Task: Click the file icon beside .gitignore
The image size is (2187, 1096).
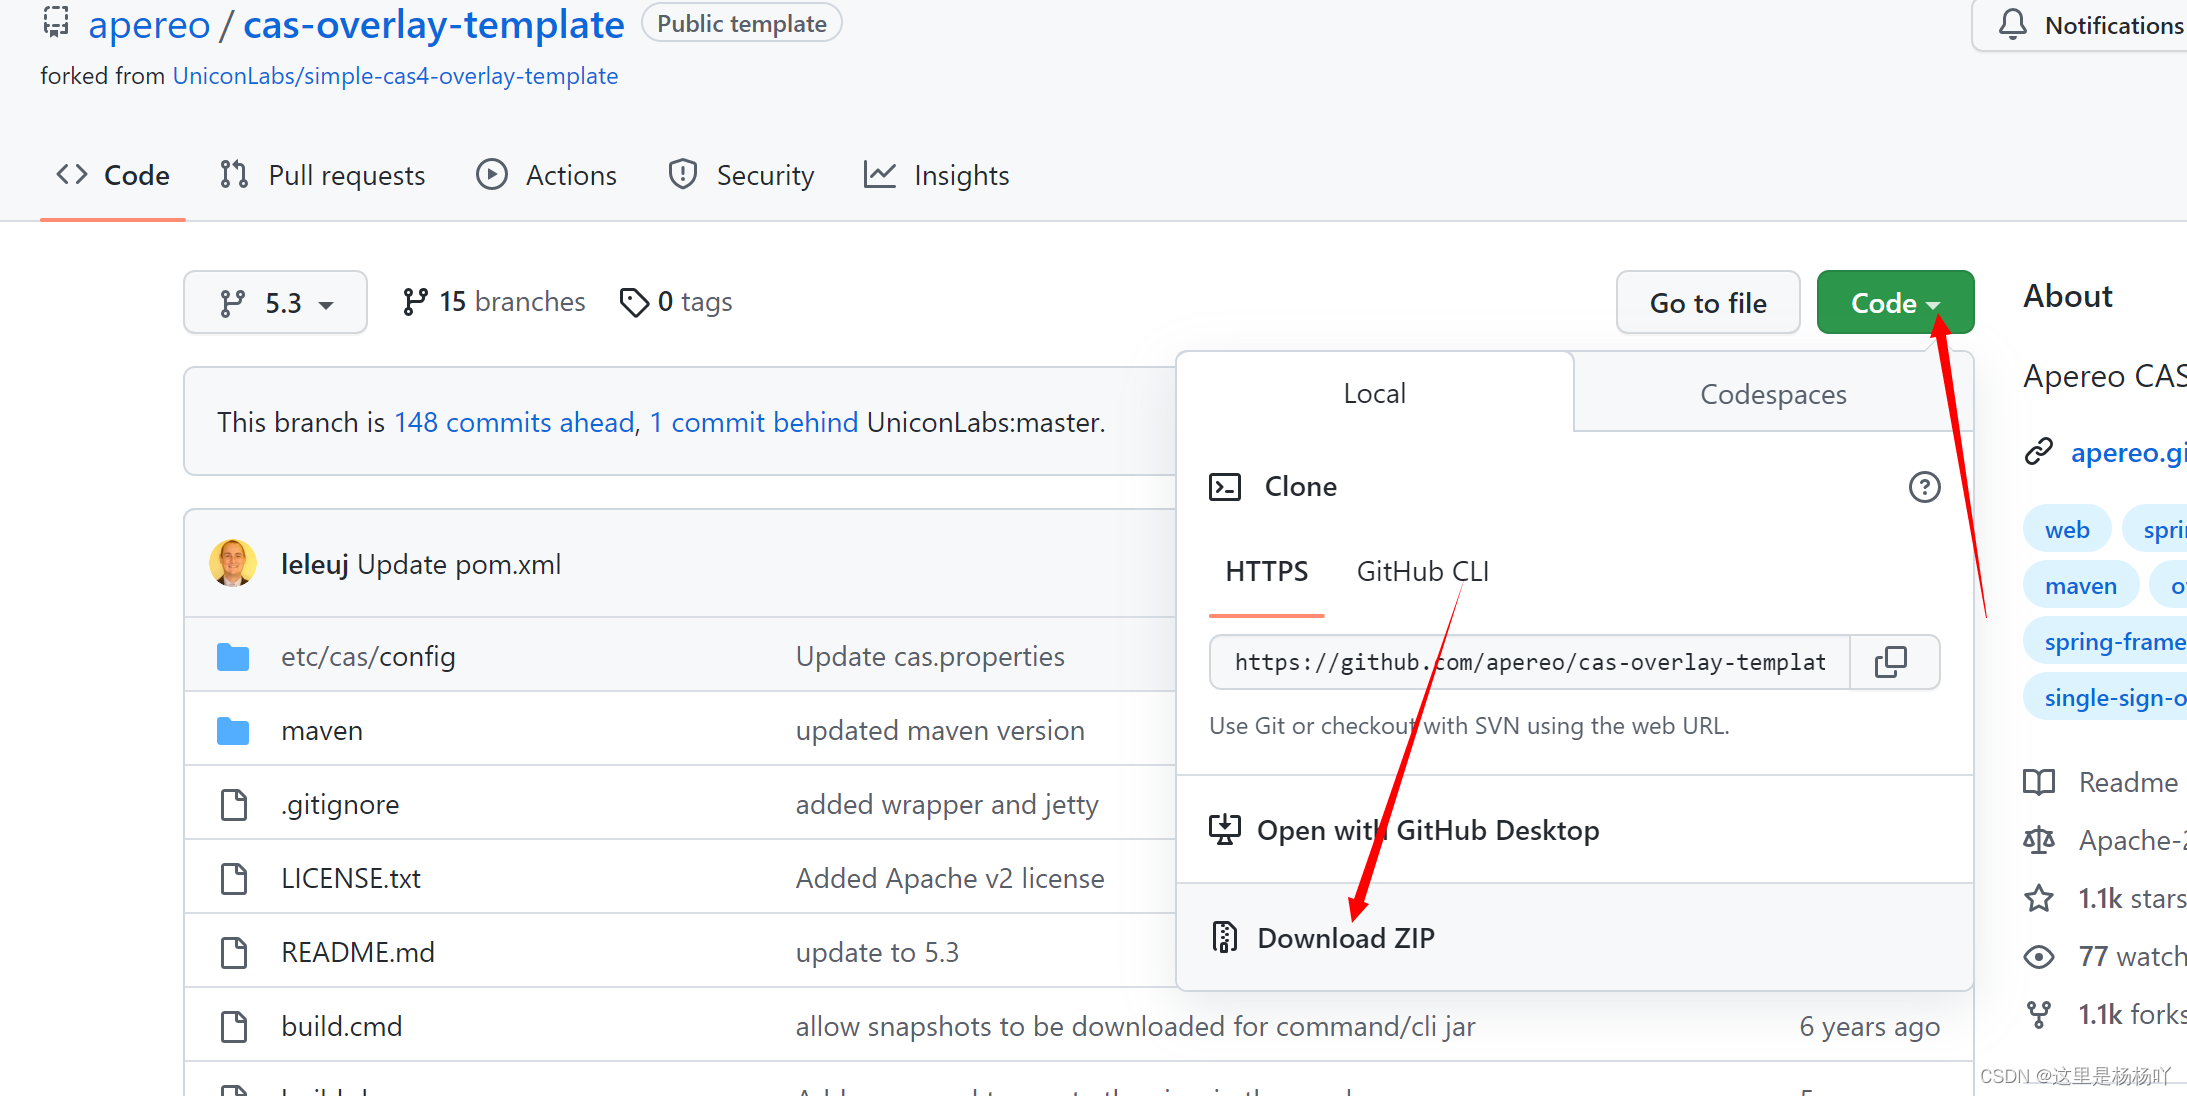Action: 234,804
